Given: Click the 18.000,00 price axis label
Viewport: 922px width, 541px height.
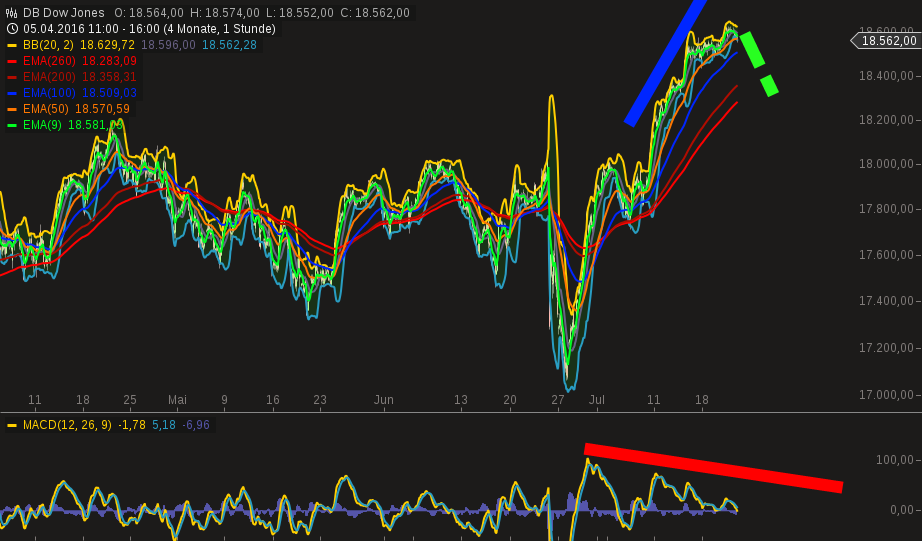Looking at the screenshot, I should tap(886, 164).
